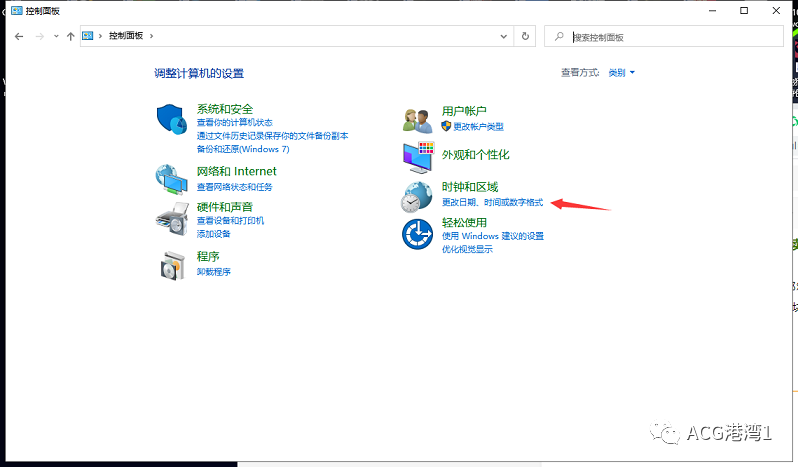Open the Network and Internet globe icon
The image size is (798, 467).
click(x=172, y=179)
